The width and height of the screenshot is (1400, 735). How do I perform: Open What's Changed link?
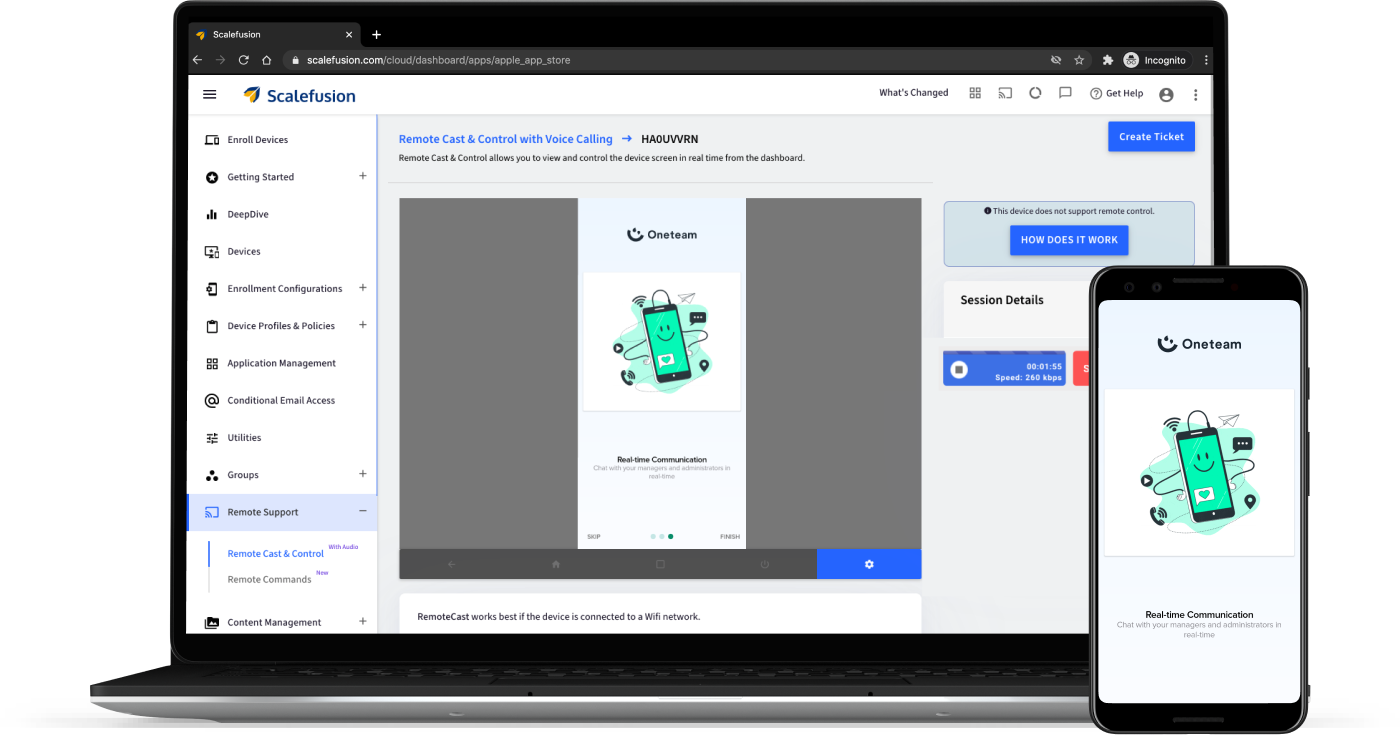(914, 93)
